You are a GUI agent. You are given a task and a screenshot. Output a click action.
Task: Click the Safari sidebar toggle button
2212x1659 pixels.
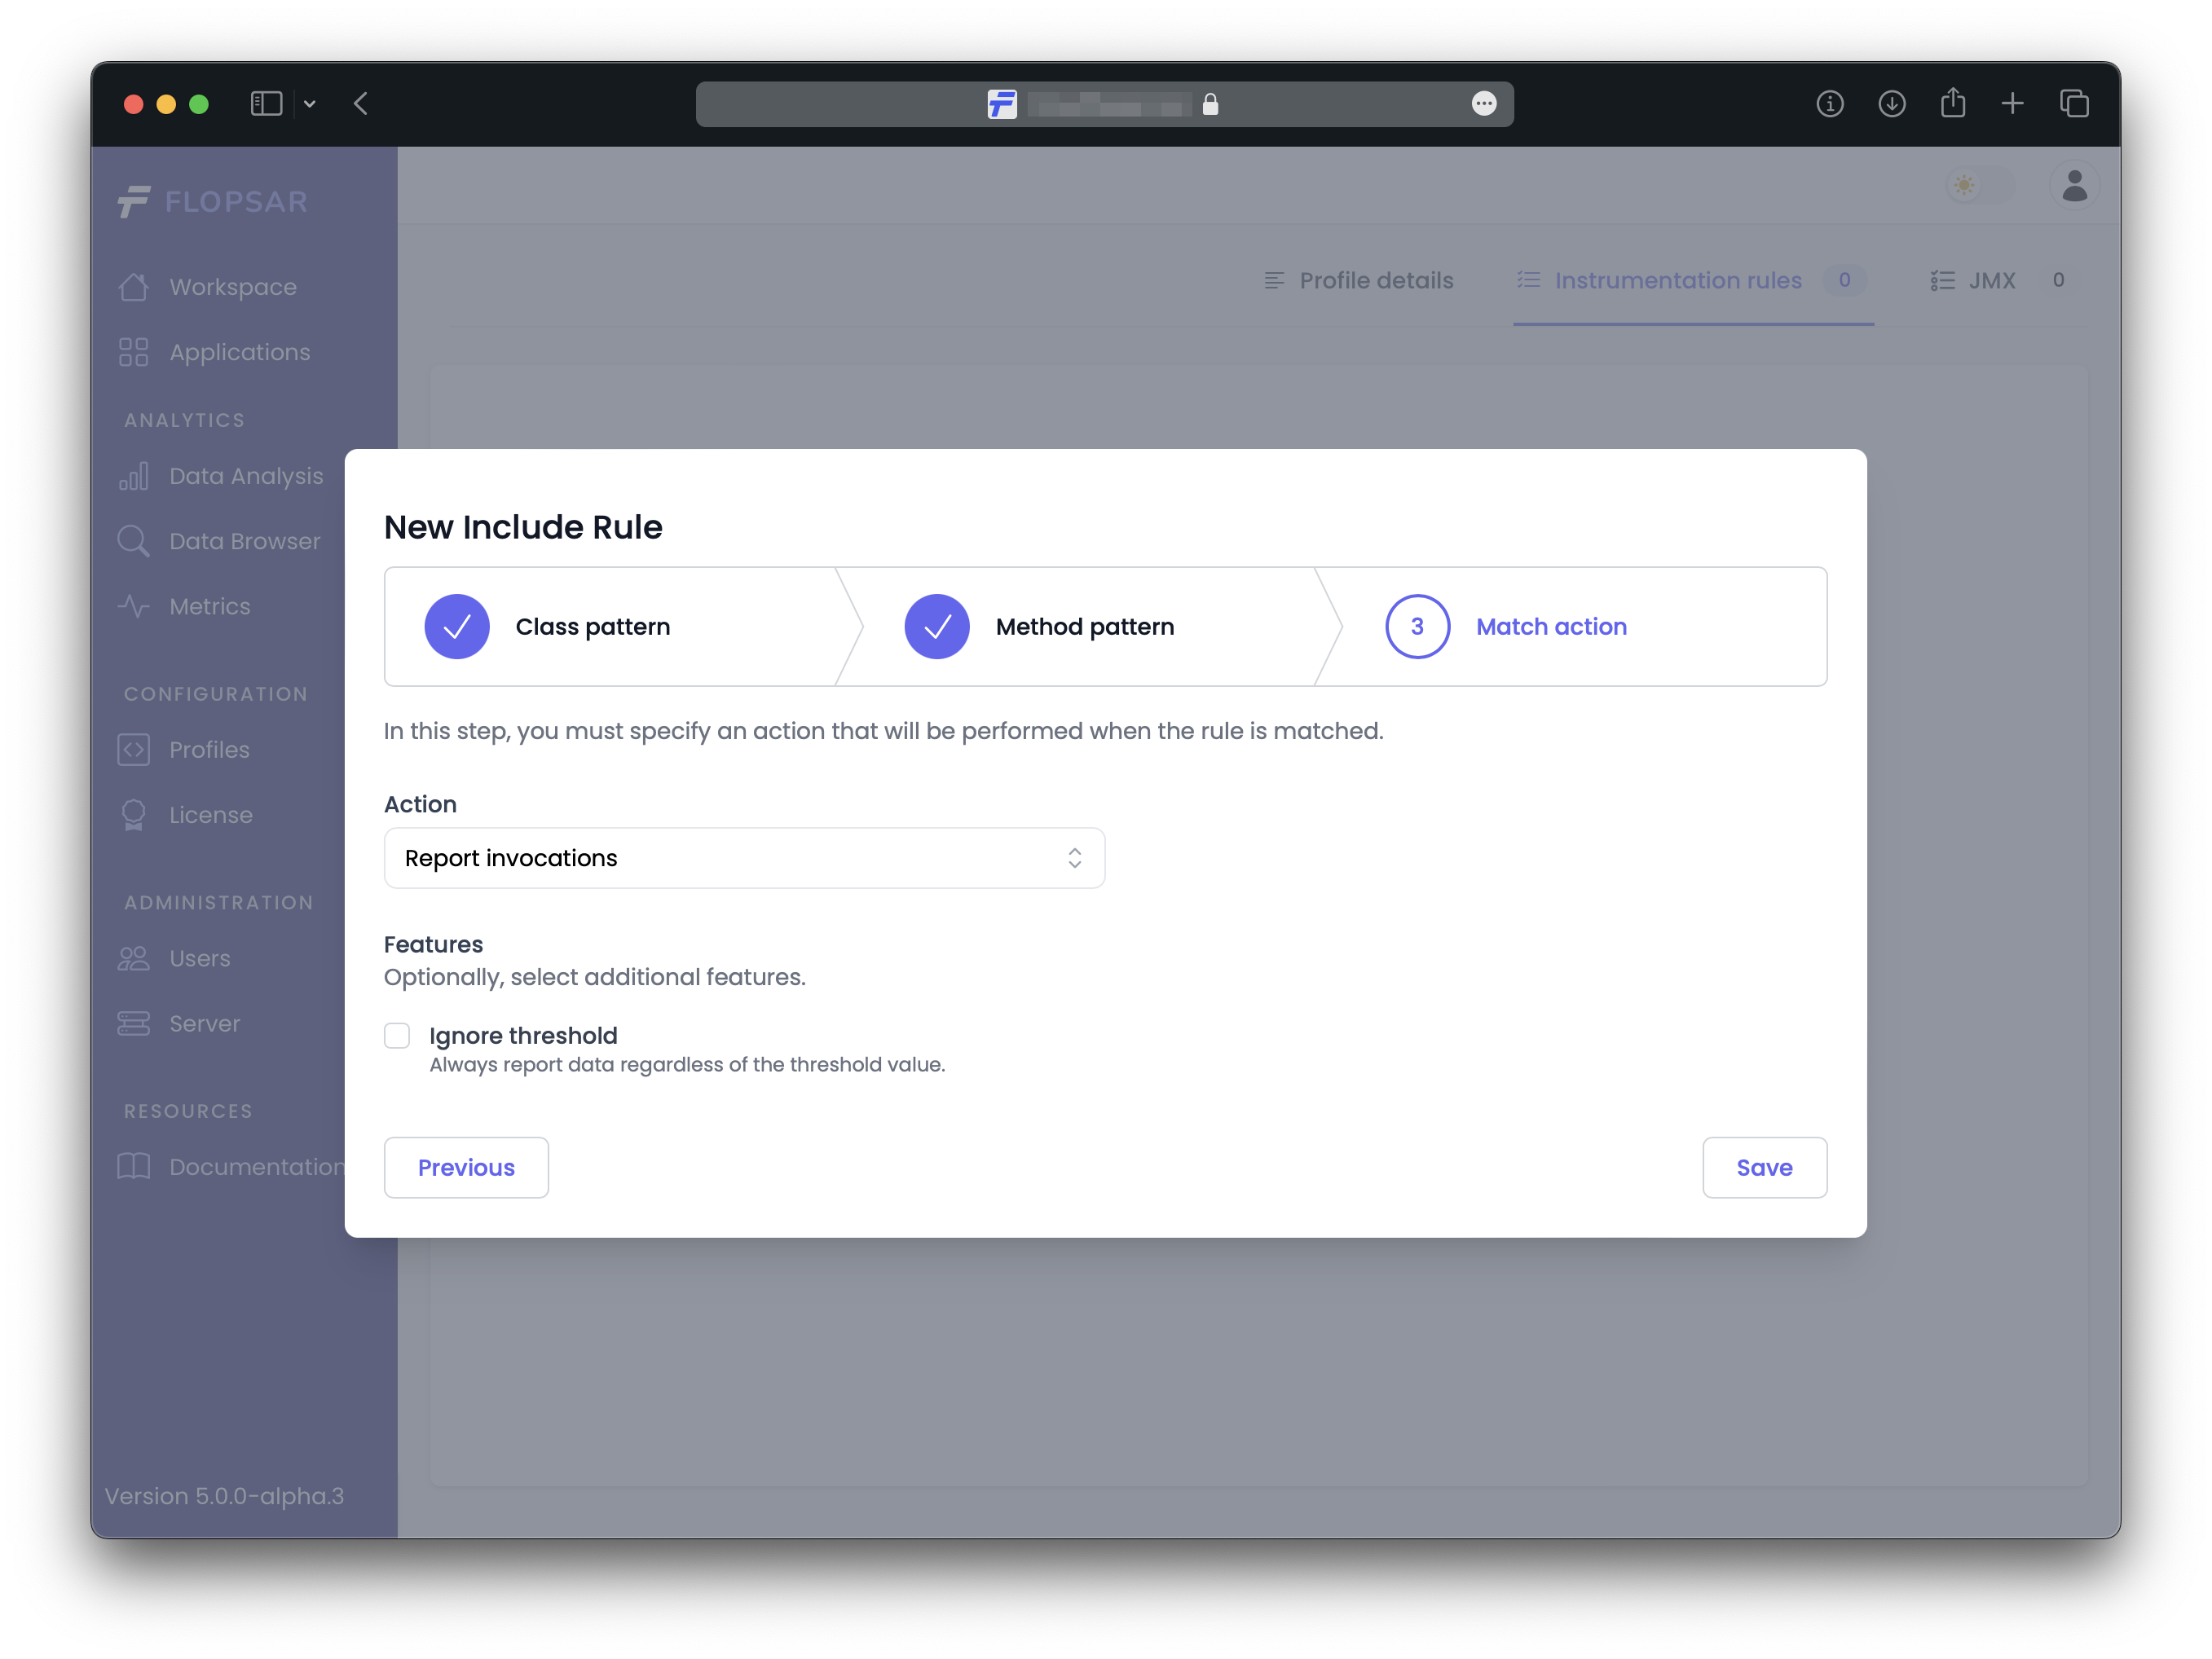(266, 104)
